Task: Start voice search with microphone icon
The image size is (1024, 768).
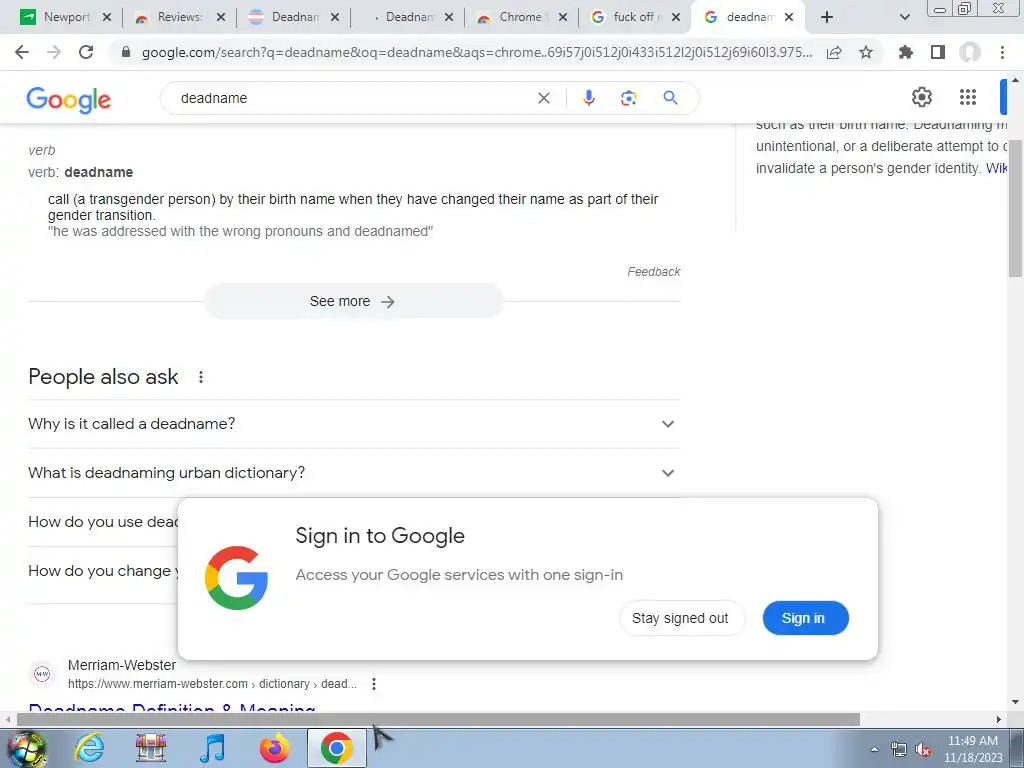Action: point(588,98)
